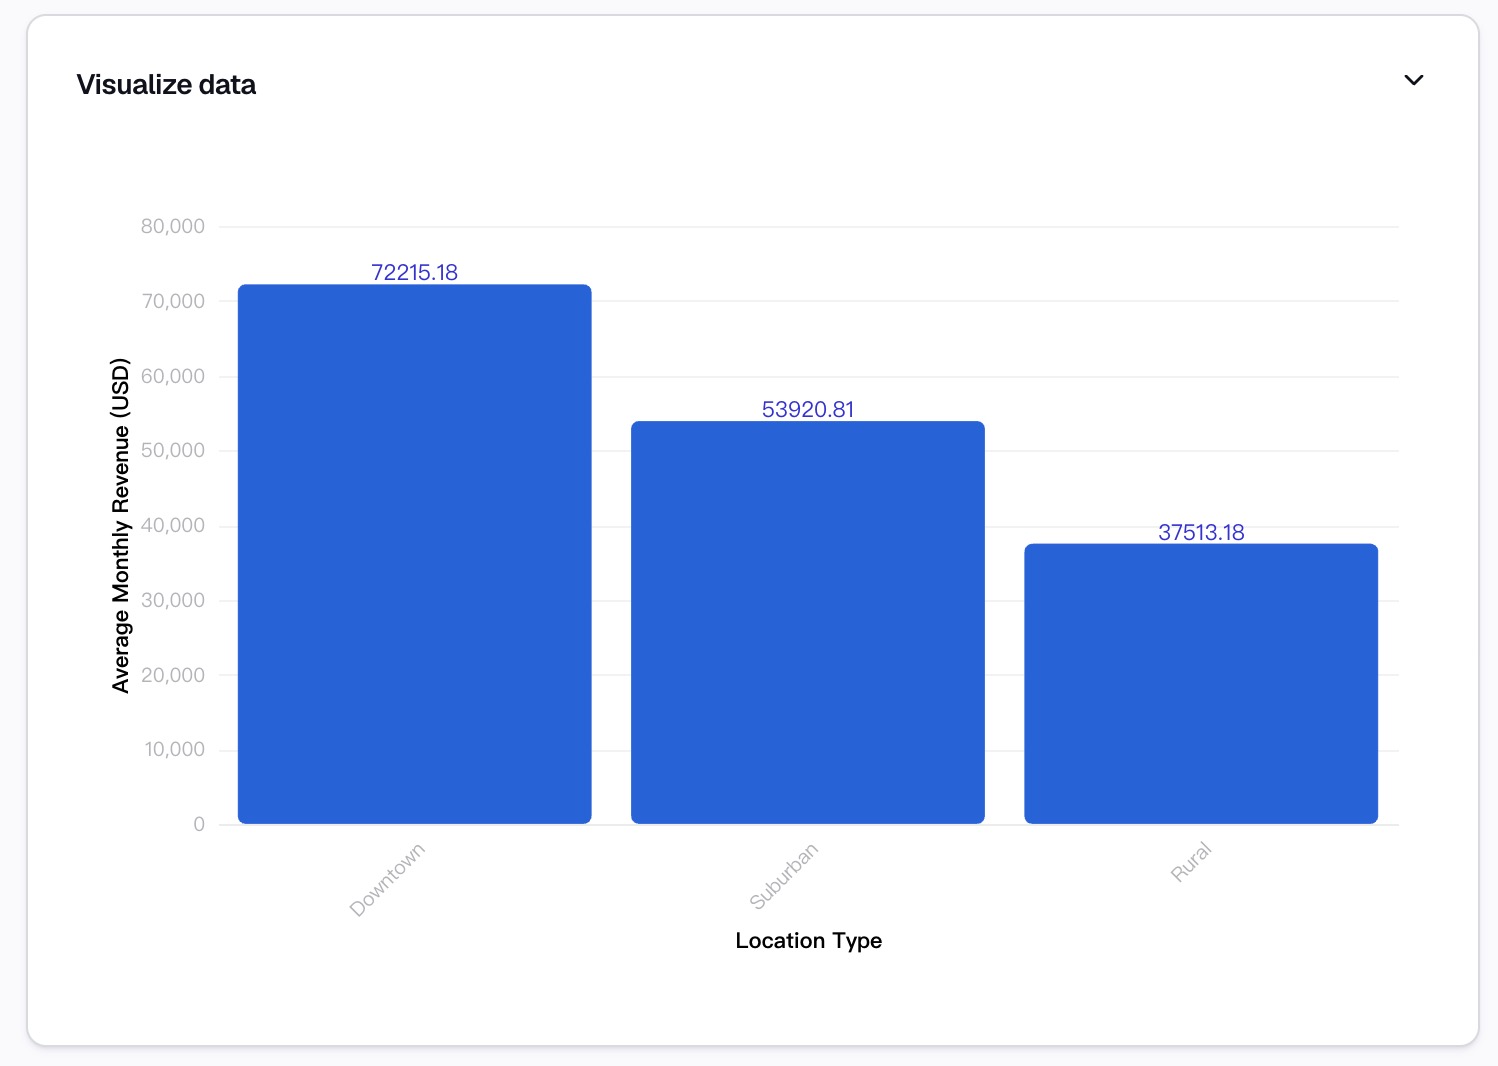1498x1066 pixels.
Task: Click the 72215.18 data label
Action: 415,272
